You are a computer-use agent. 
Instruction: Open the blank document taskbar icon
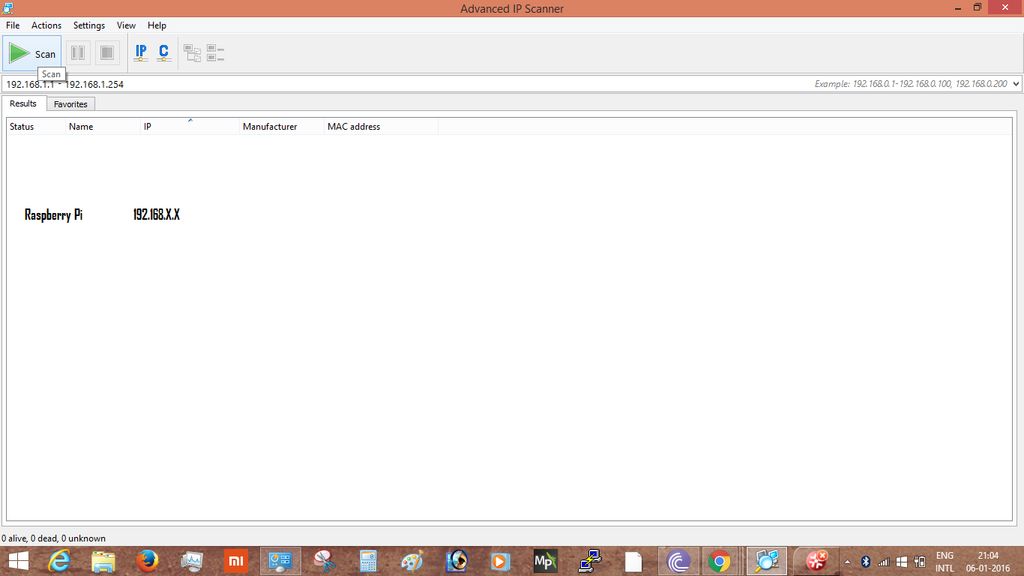point(633,561)
